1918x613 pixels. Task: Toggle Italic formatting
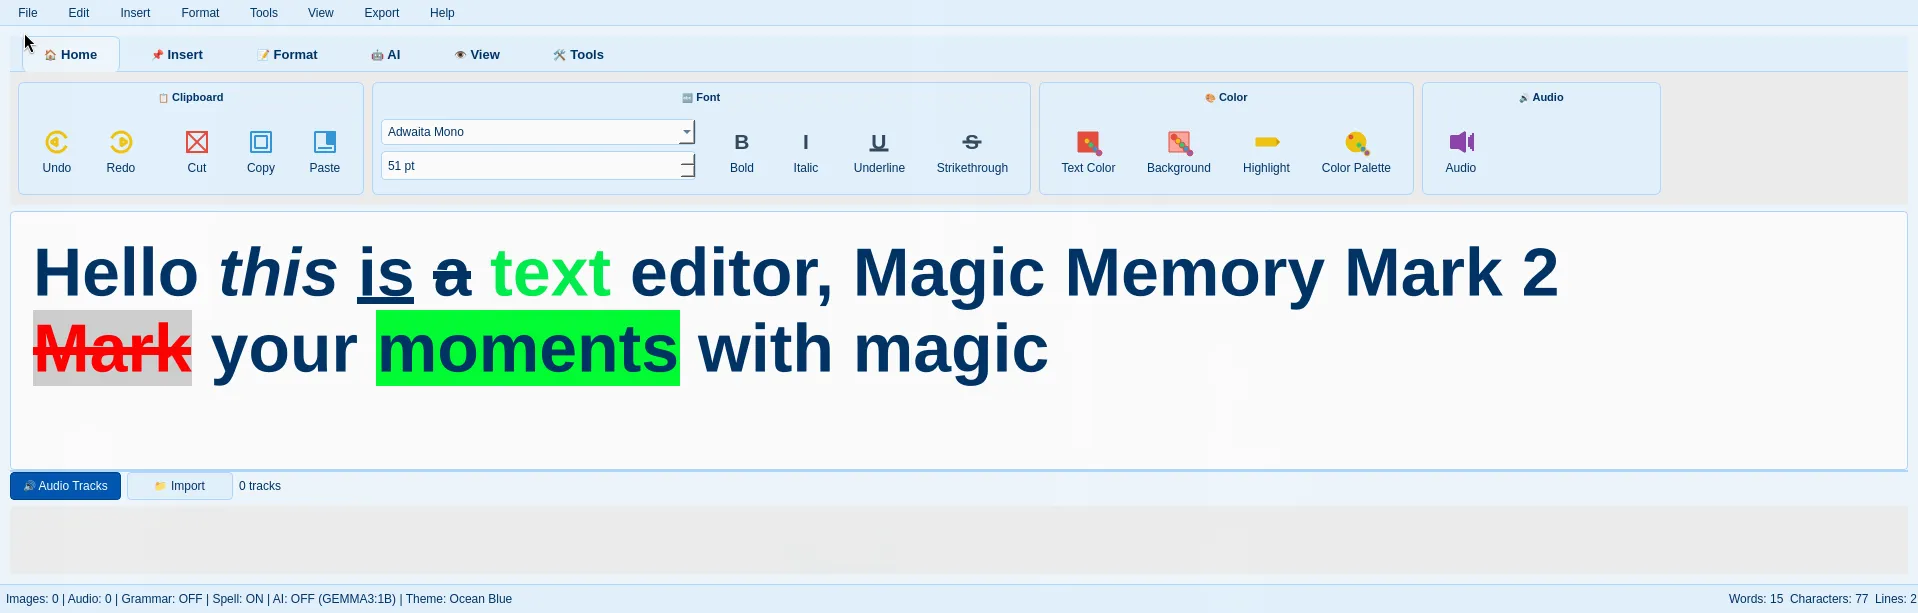[806, 143]
